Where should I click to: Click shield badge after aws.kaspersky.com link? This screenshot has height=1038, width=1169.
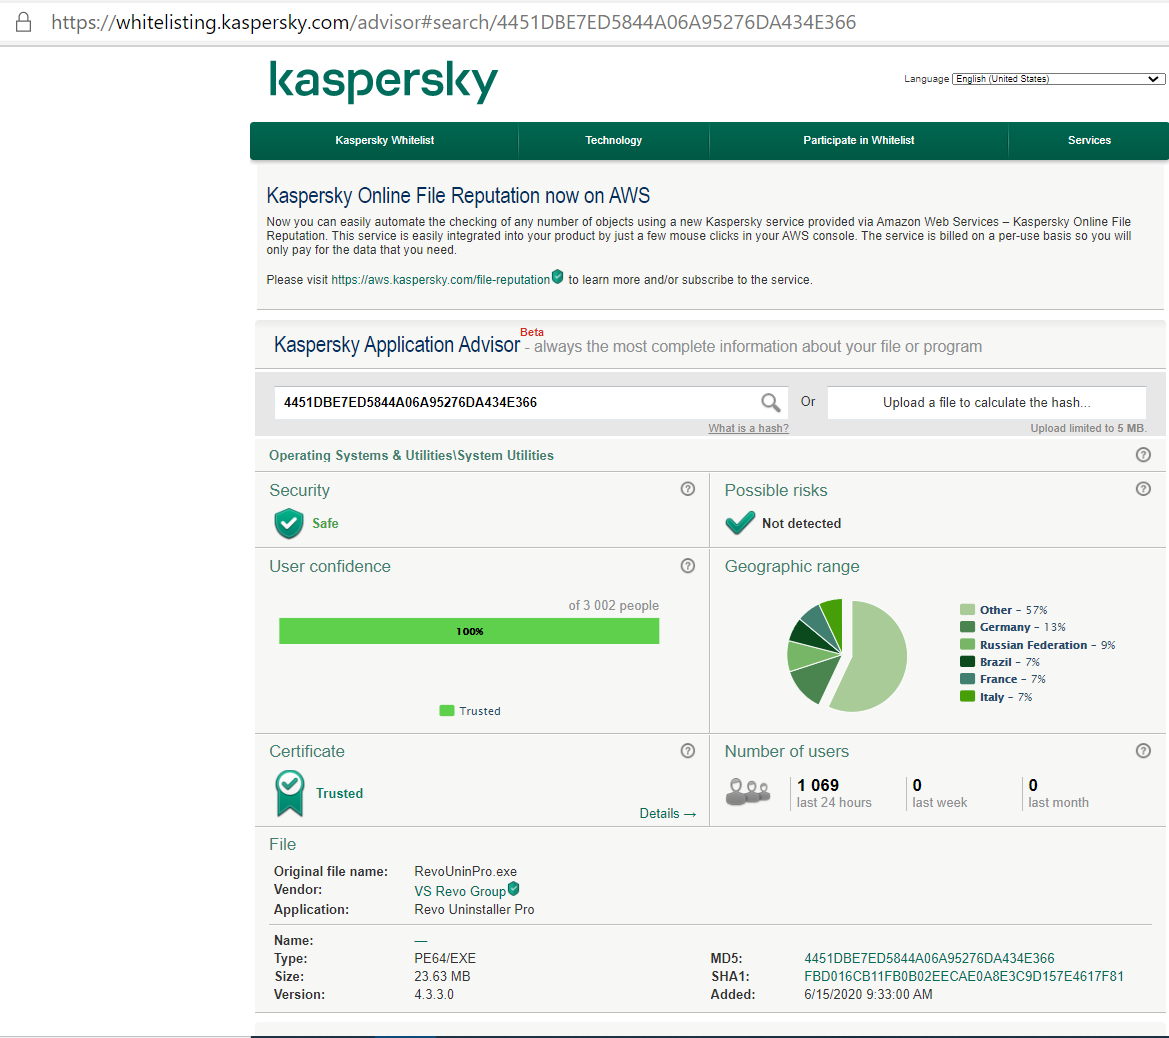pyautogui.click(x=557, y=277)
